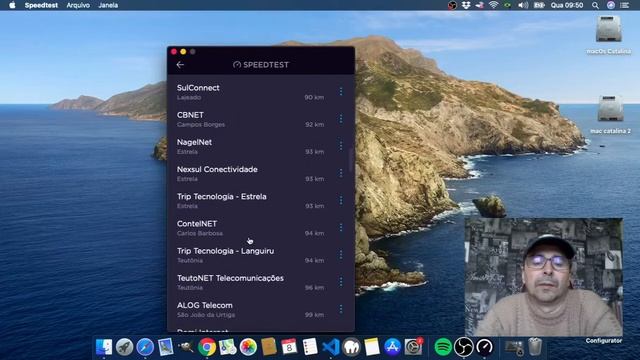Launch Visual Studio Code from the Dock
640x360 pixels.
point(331,347)
